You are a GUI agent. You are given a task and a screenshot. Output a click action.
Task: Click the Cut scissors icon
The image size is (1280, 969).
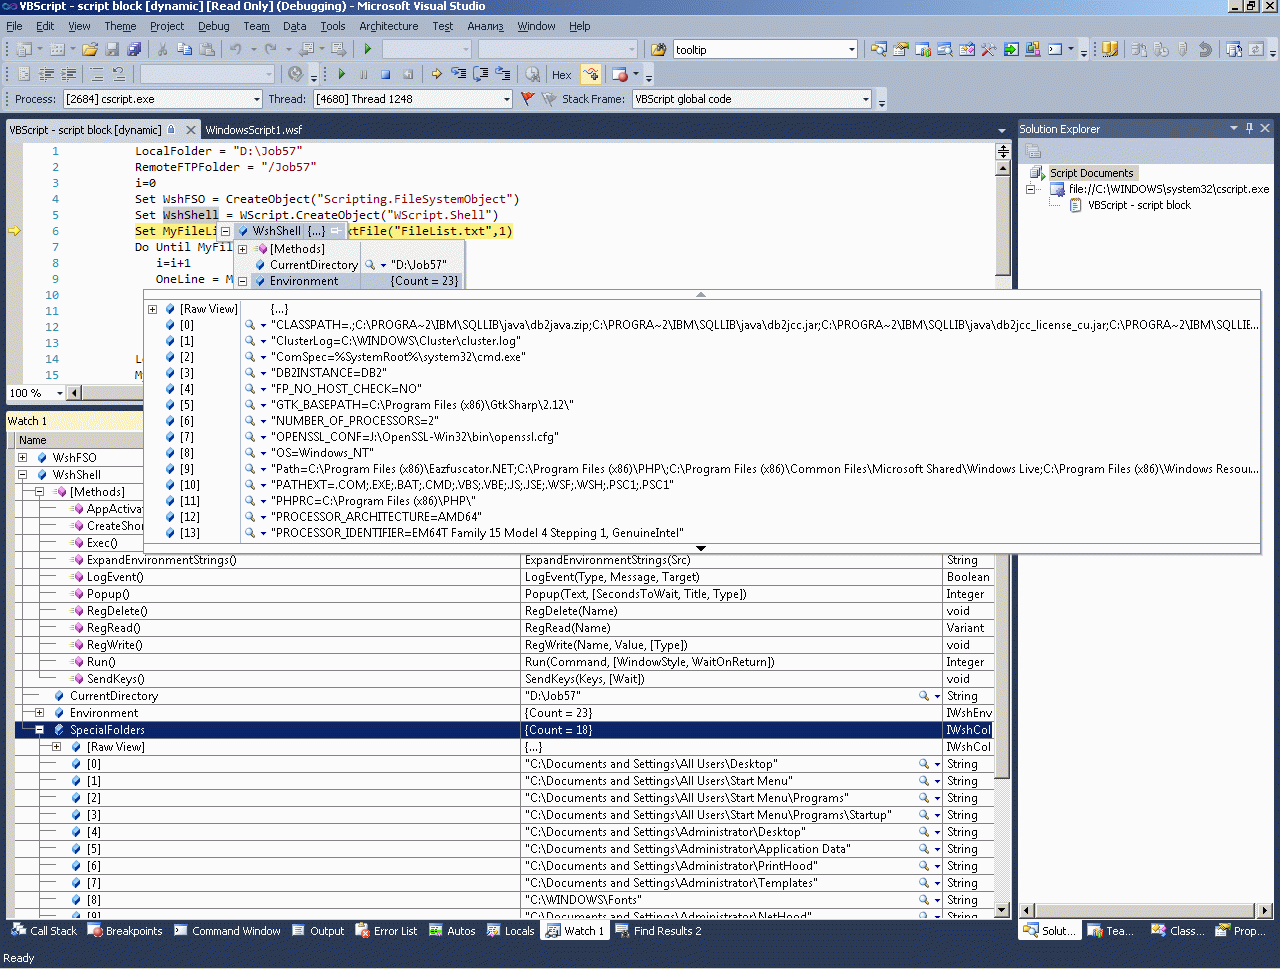pos(163,49)
